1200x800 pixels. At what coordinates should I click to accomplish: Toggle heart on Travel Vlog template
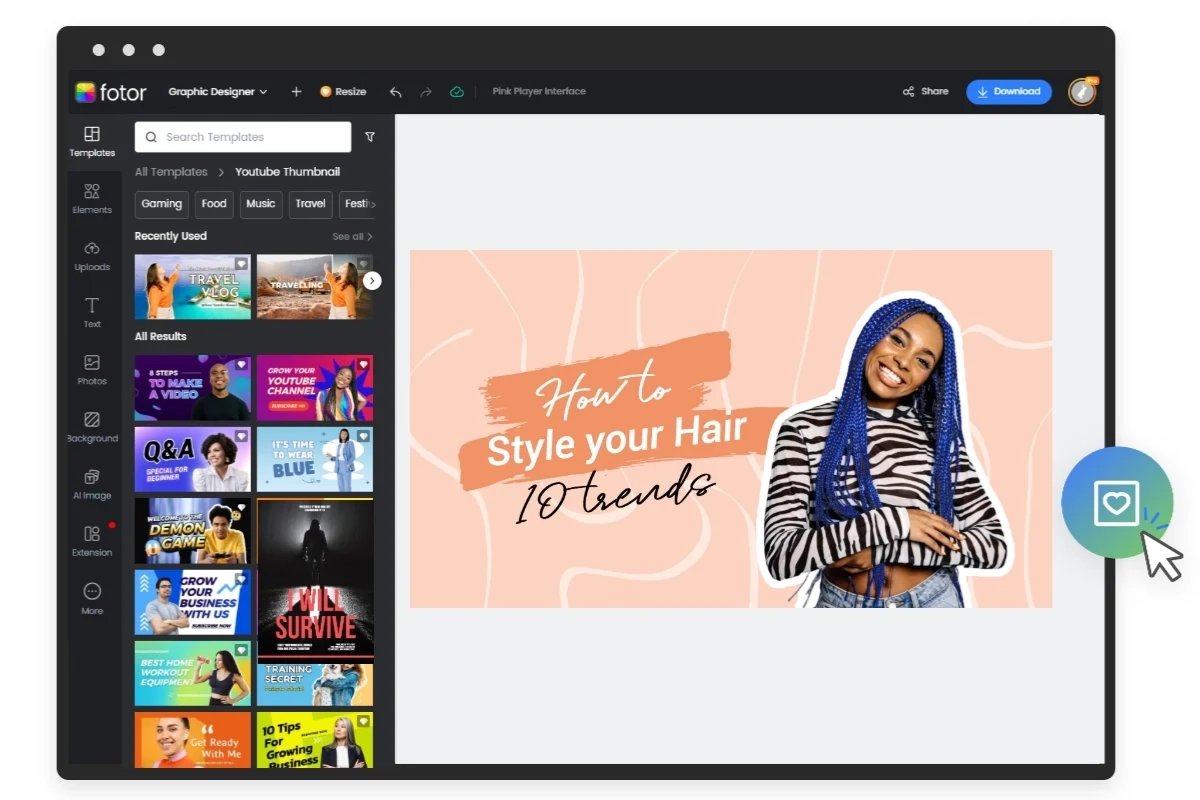[x=241, y=264]
